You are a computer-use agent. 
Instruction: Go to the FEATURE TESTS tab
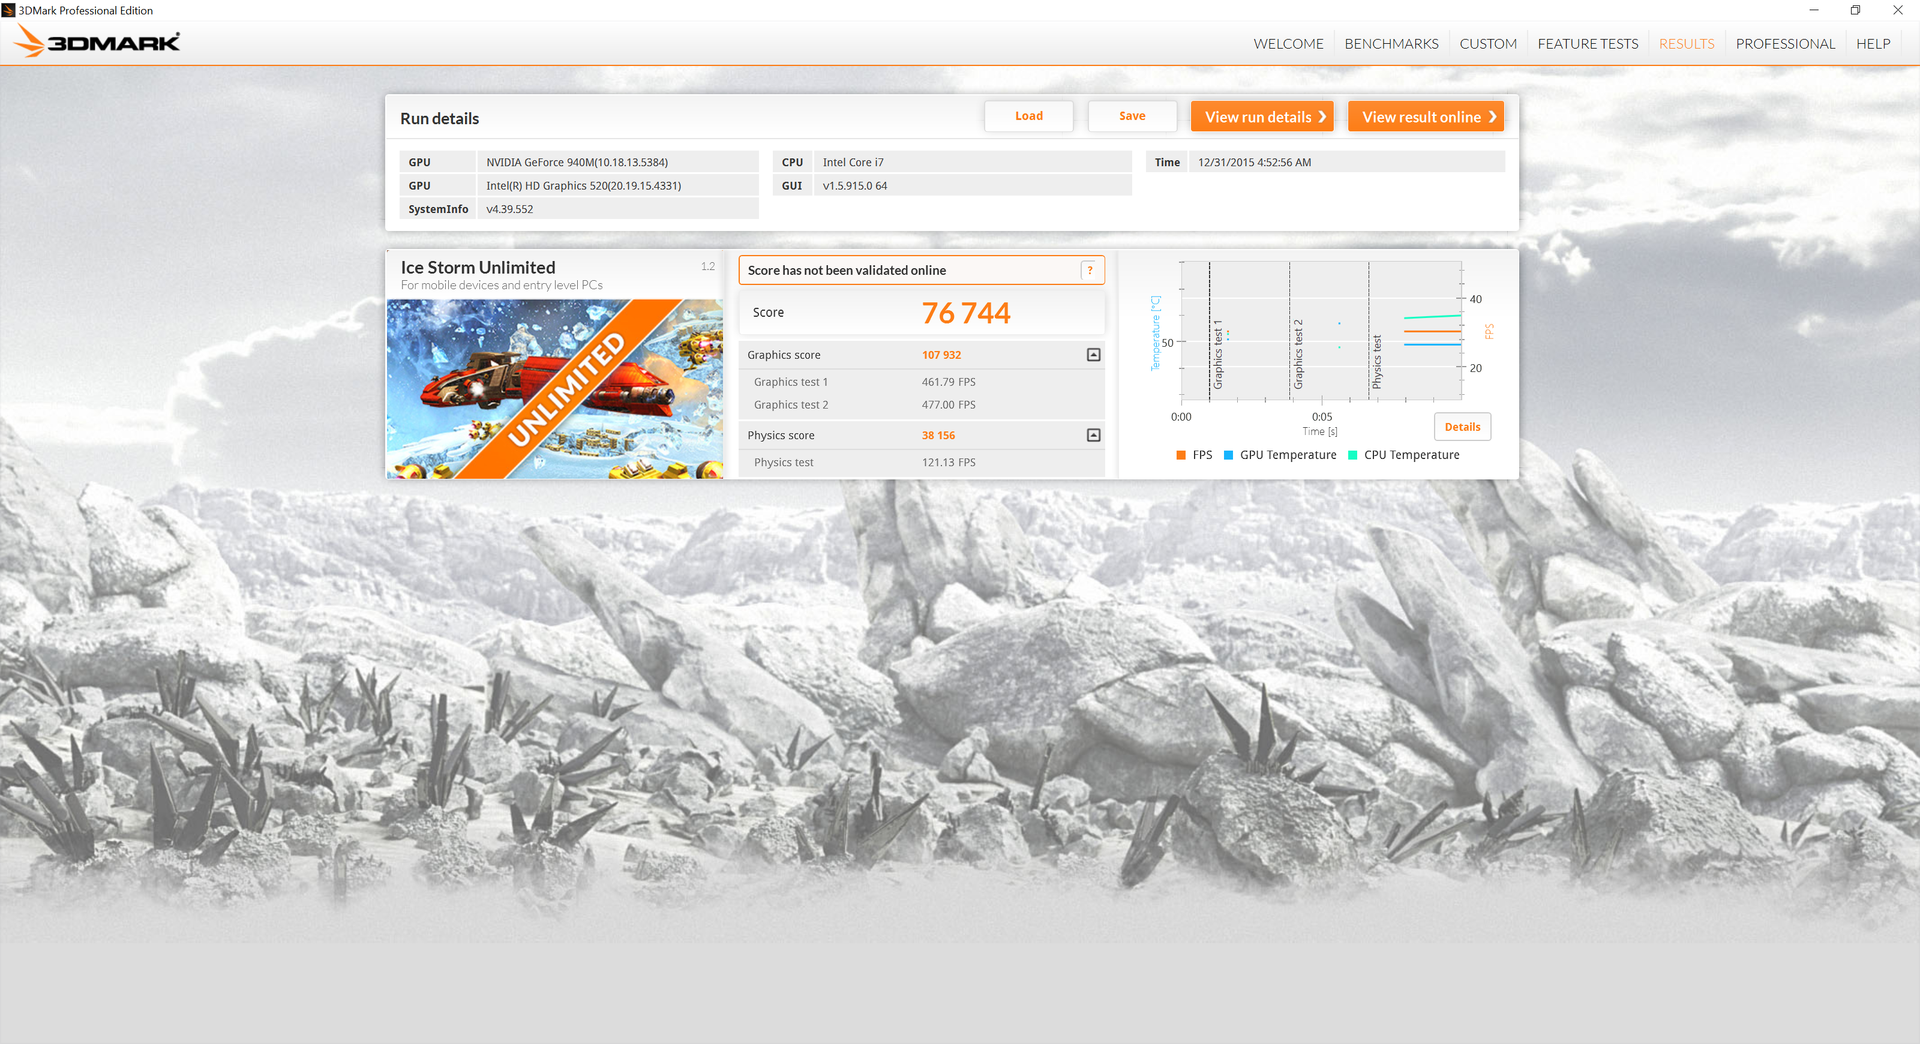pyautogui.click(x=1587, y=44)
